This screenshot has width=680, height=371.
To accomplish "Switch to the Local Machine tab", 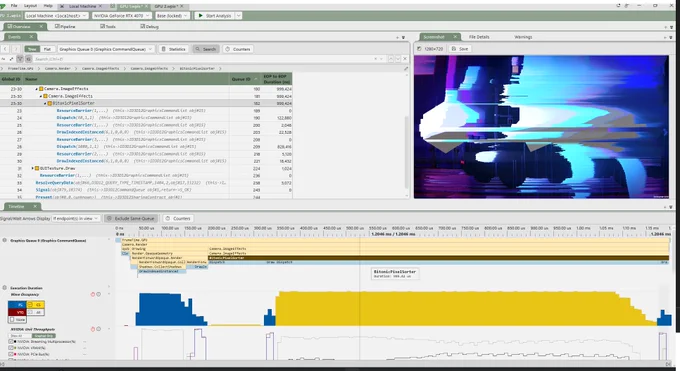I will (x=82, y=6).
